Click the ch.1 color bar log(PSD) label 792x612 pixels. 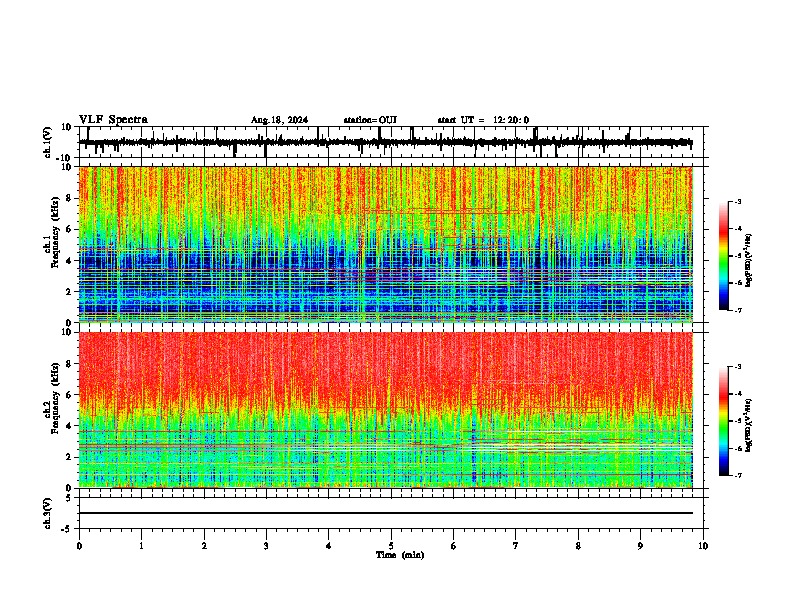click(x=749, y=261)
